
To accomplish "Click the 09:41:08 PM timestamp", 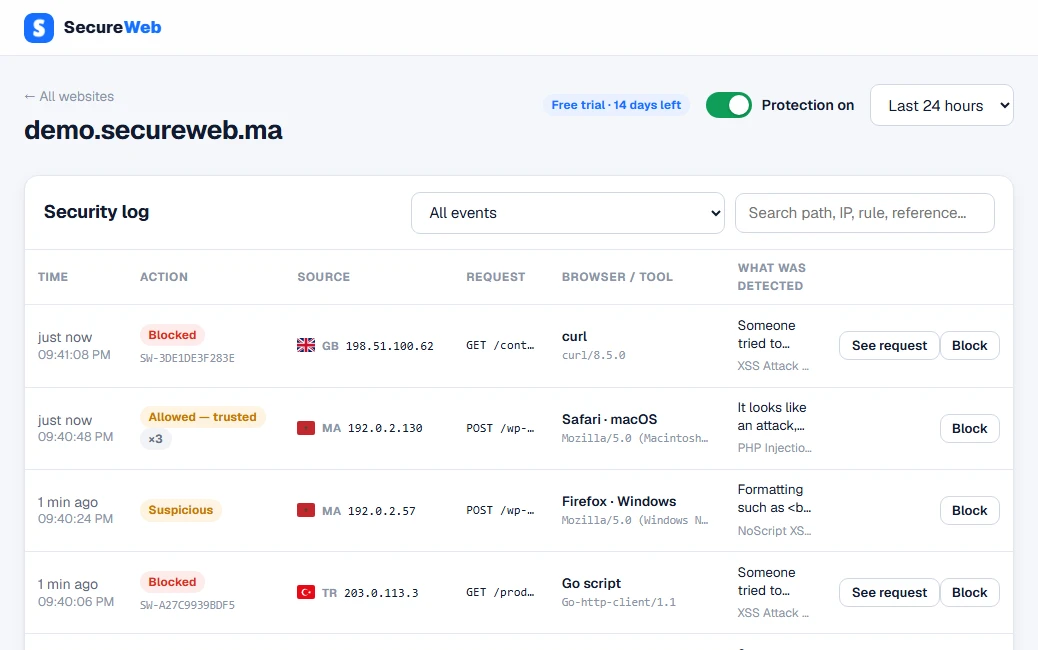I will coord(74,355).
